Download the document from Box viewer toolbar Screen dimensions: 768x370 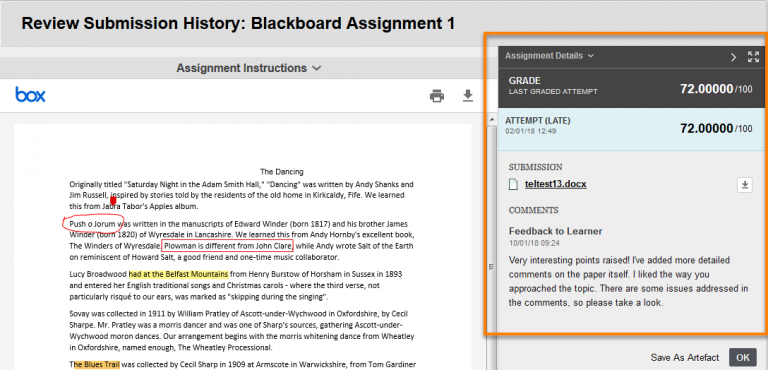click(x=468, y=96)
